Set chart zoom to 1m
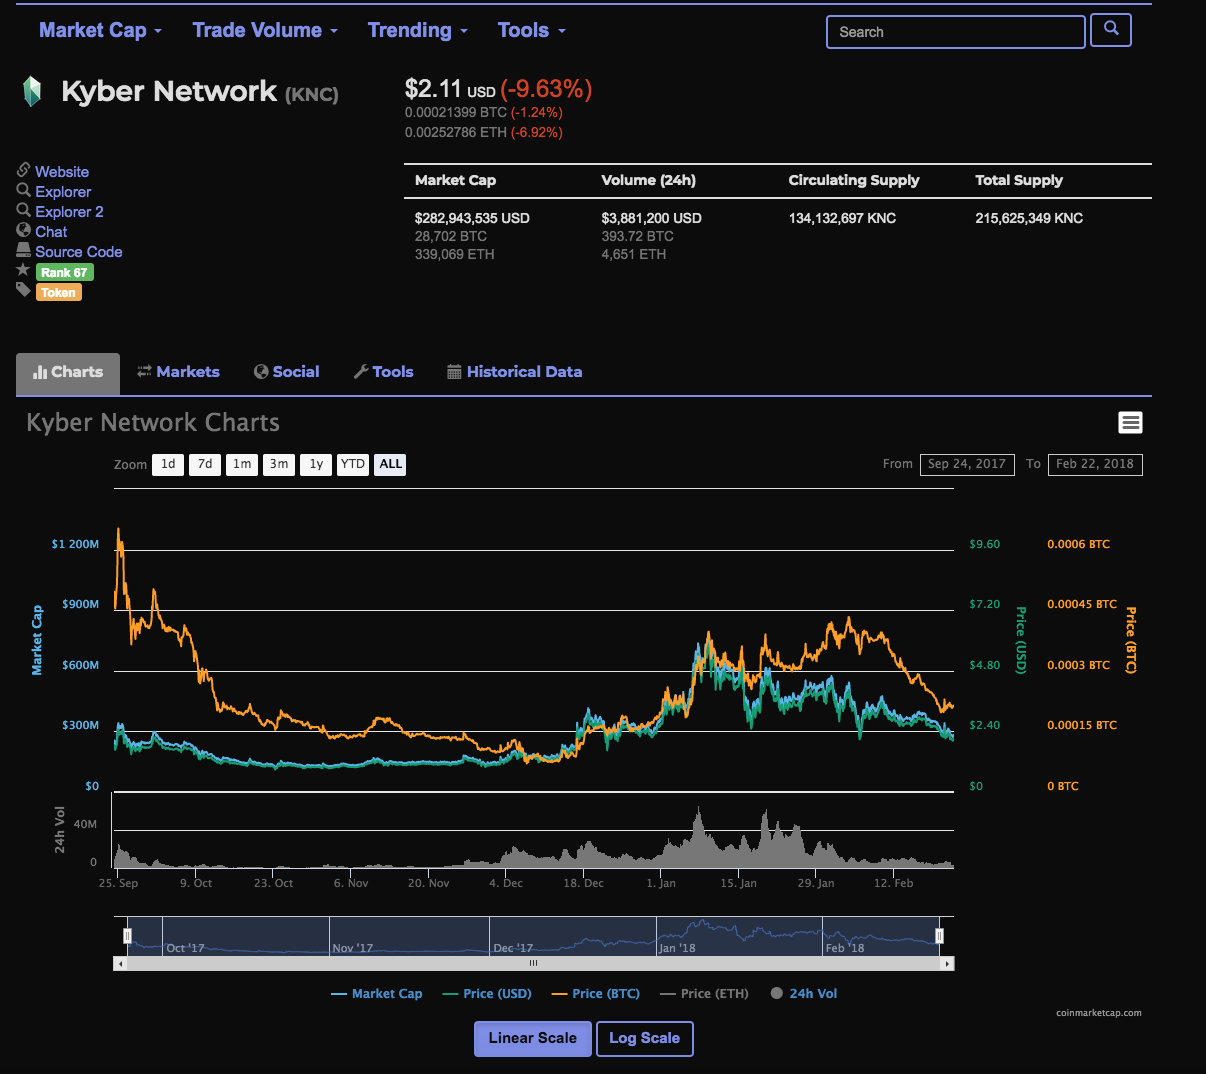The width and height of the screenshot is (1206, 1074). click(242, 464)
